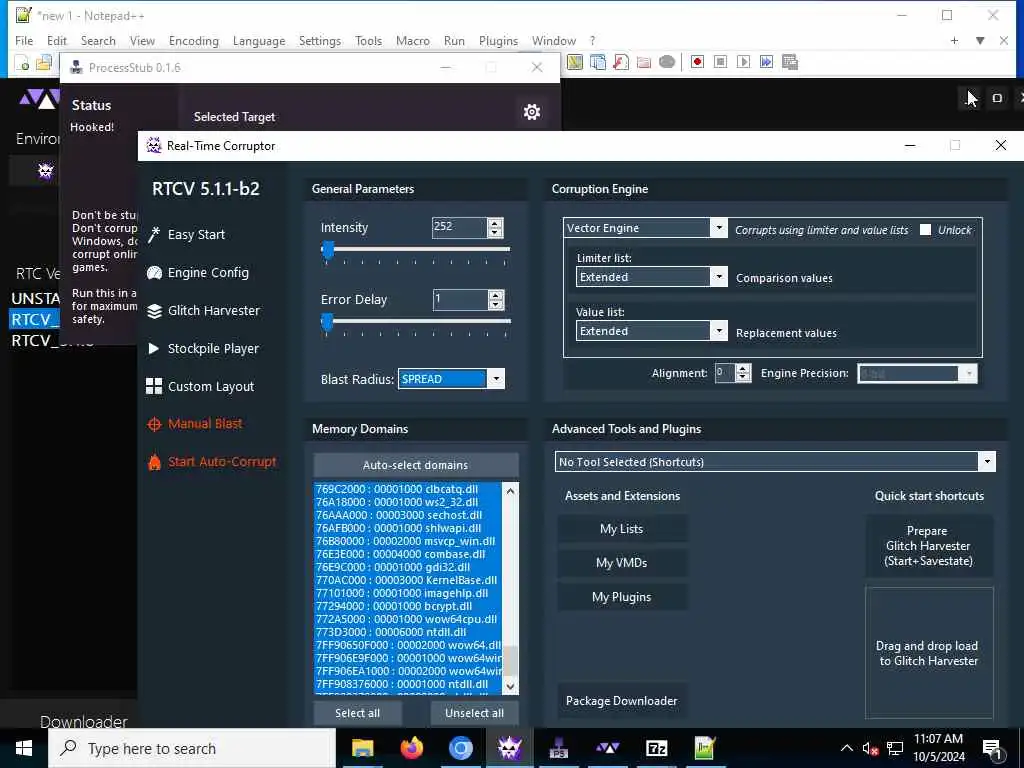Image resolution: width=1024 pixels, height=768 pixels.
Task: Open Windows Start menu
Action: [24, 748]
